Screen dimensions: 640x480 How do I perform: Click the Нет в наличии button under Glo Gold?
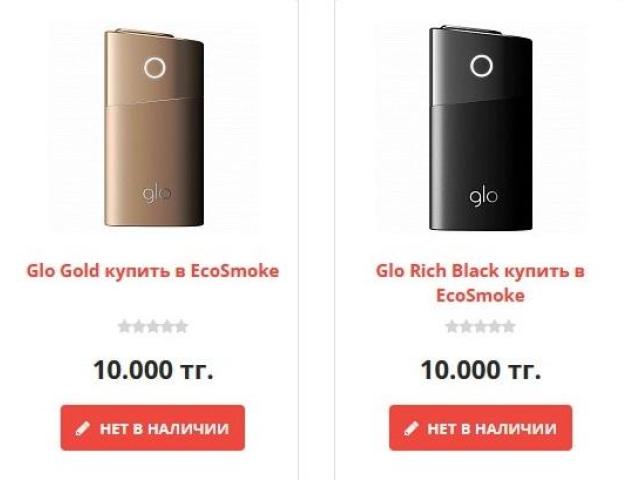click(153, 428)
